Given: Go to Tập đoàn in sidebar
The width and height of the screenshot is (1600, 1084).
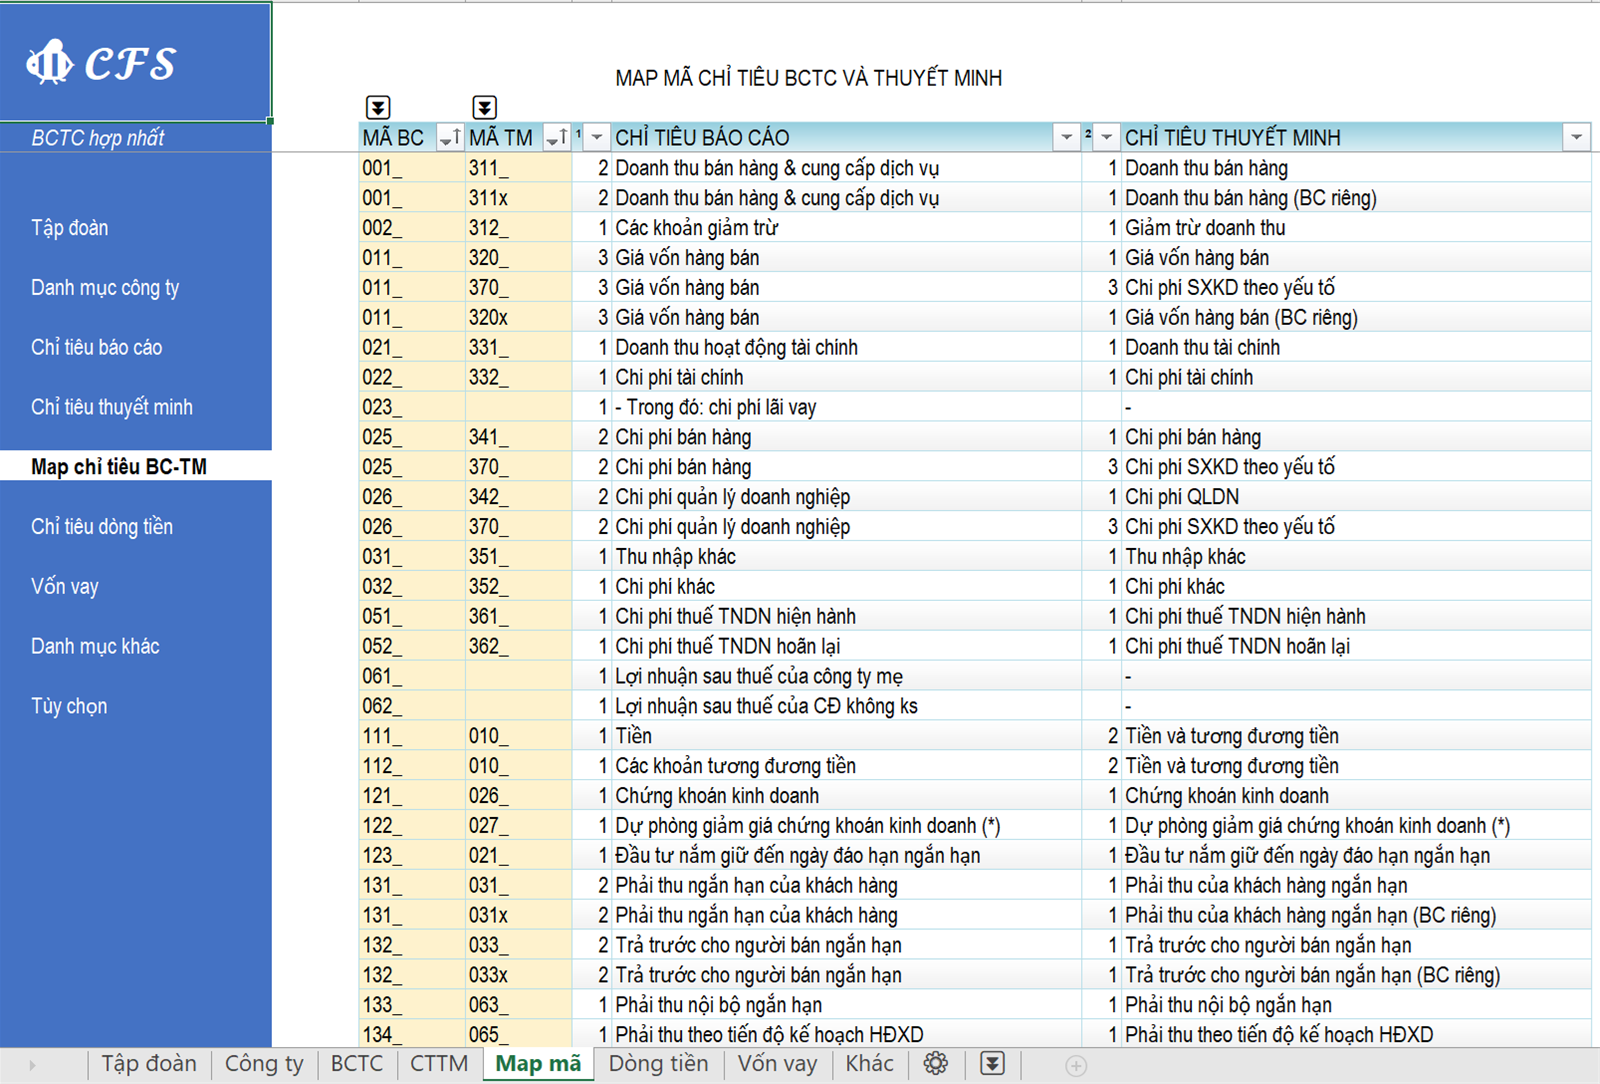Looking at the screenshot, I should click(x=70, y=228).
